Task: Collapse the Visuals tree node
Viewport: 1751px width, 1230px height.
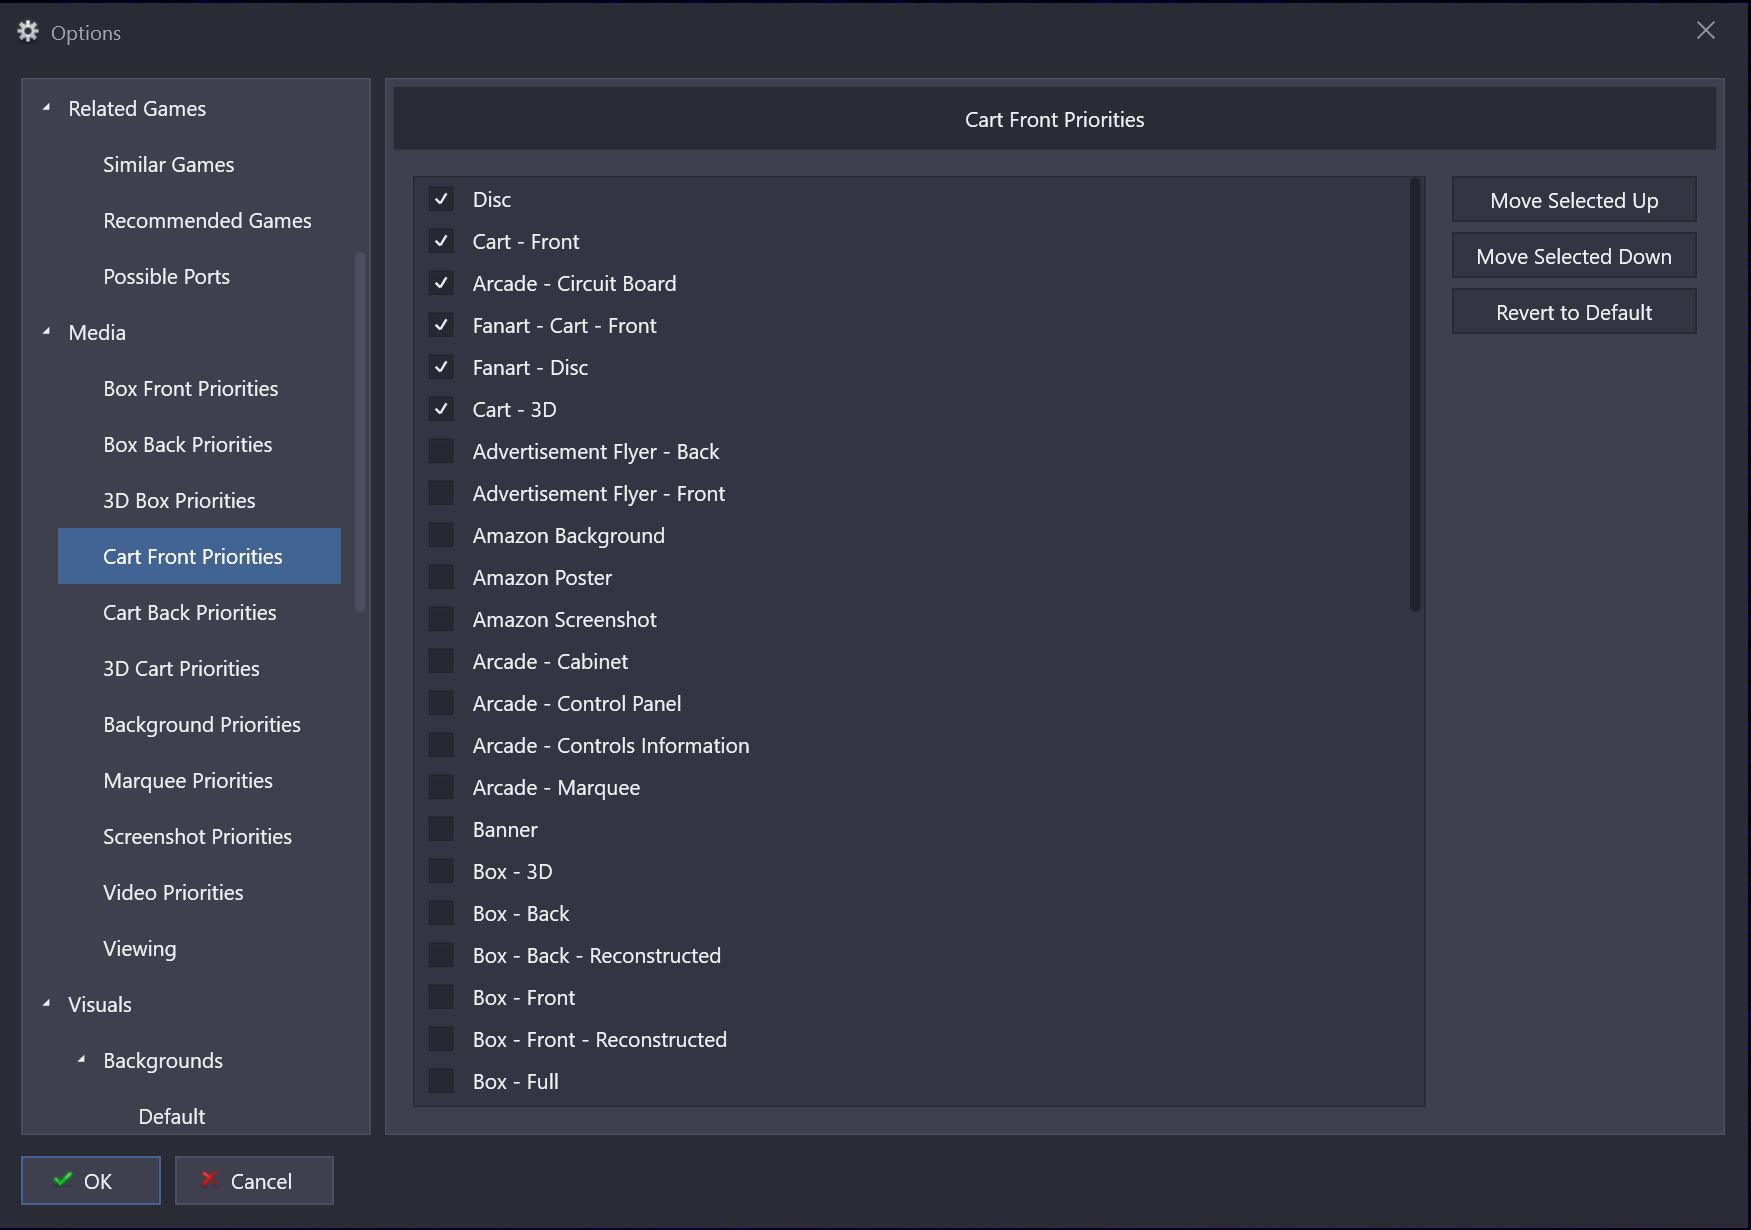Action: 46,1004
